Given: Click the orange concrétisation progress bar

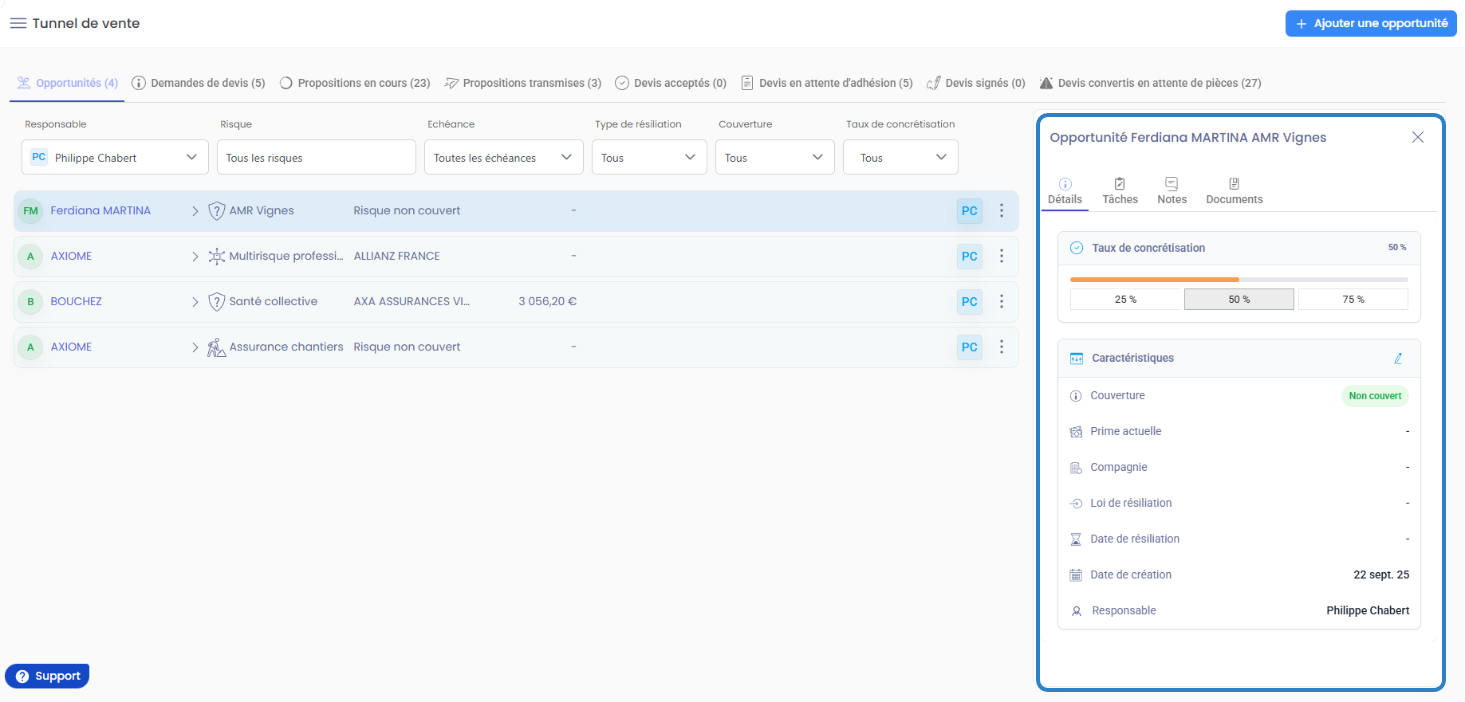Looking at the screenshot, I should [1154, 280].
